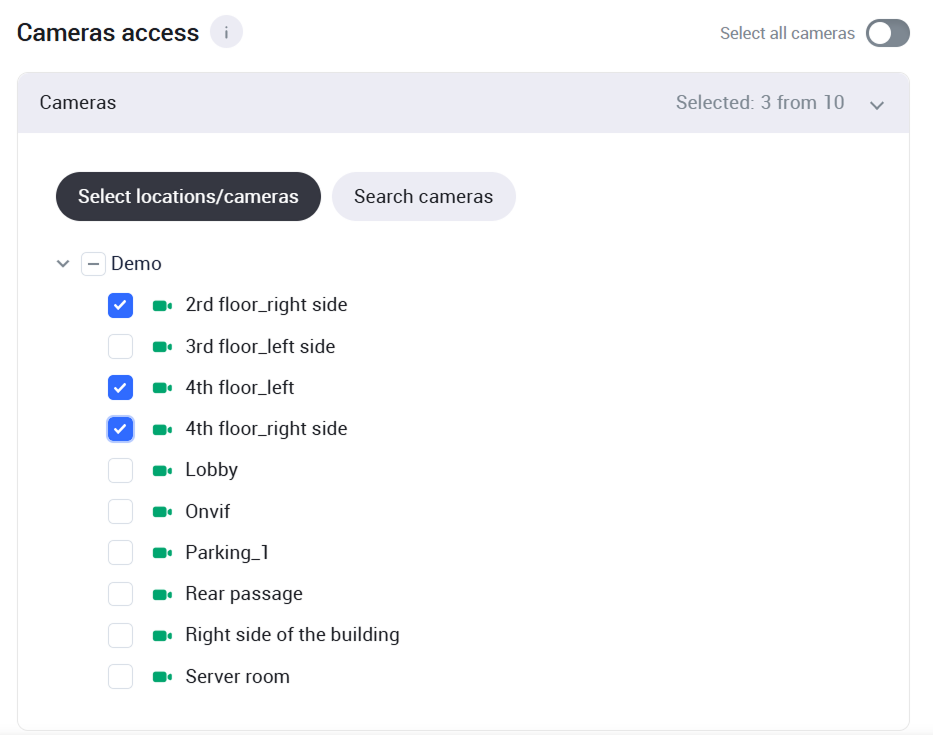Click the Selected: 3 from 10 text

click(x=759, y=103)
